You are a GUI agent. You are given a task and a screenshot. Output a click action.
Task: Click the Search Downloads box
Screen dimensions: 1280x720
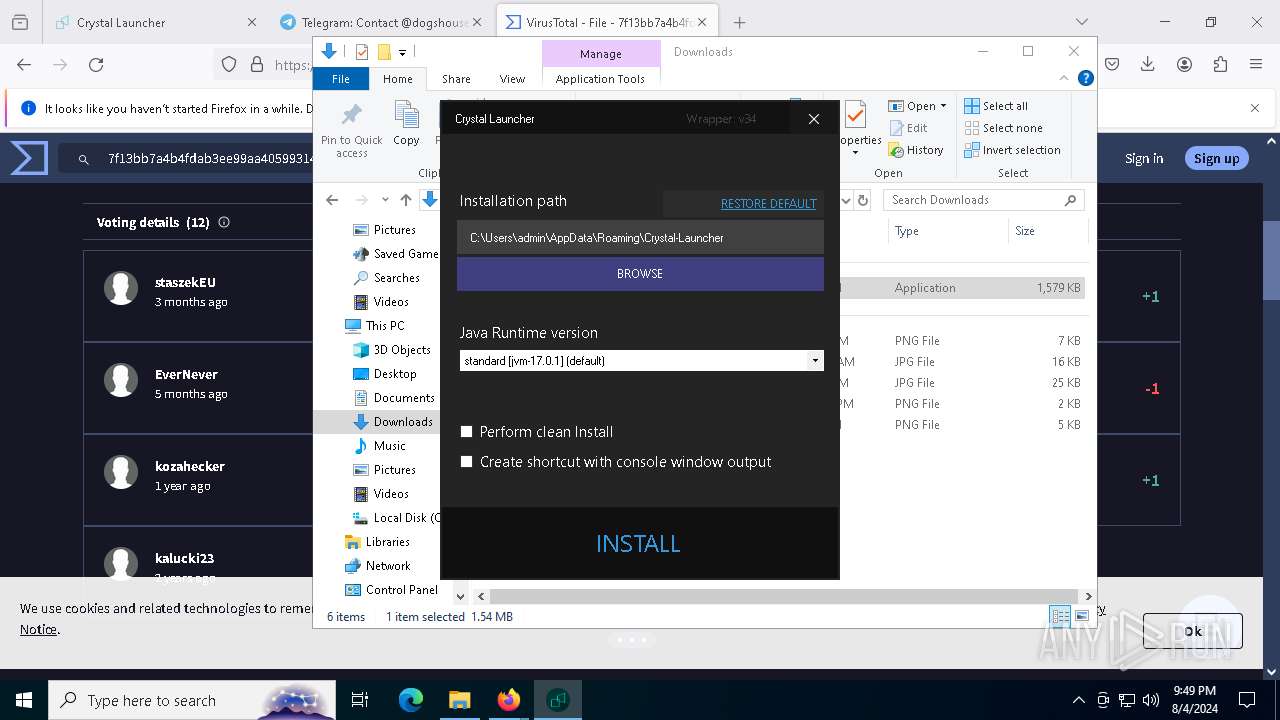click(x=984, y=200)
